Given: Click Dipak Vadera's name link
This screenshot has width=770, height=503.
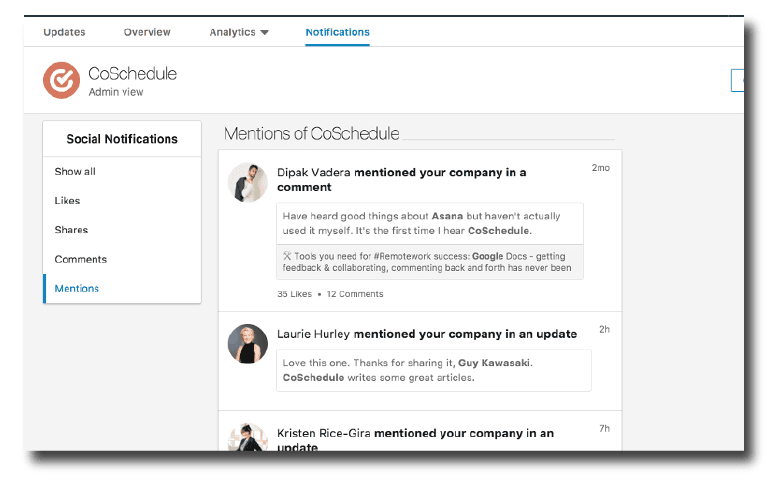Looking at the screenshot, I should pos(314,172).
